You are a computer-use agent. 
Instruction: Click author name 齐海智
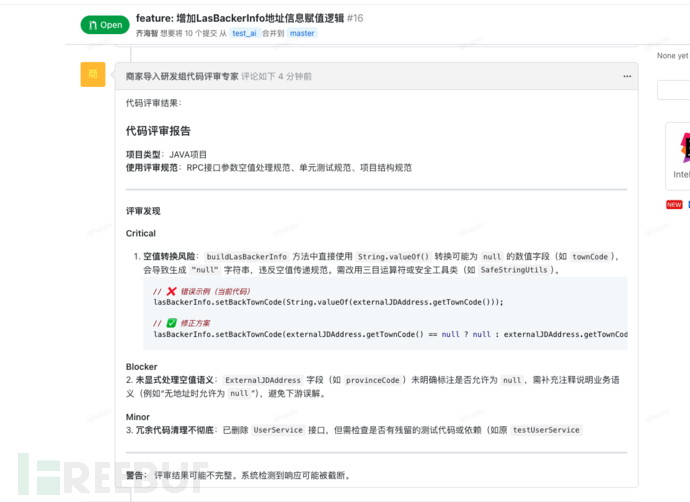(152, 33)
